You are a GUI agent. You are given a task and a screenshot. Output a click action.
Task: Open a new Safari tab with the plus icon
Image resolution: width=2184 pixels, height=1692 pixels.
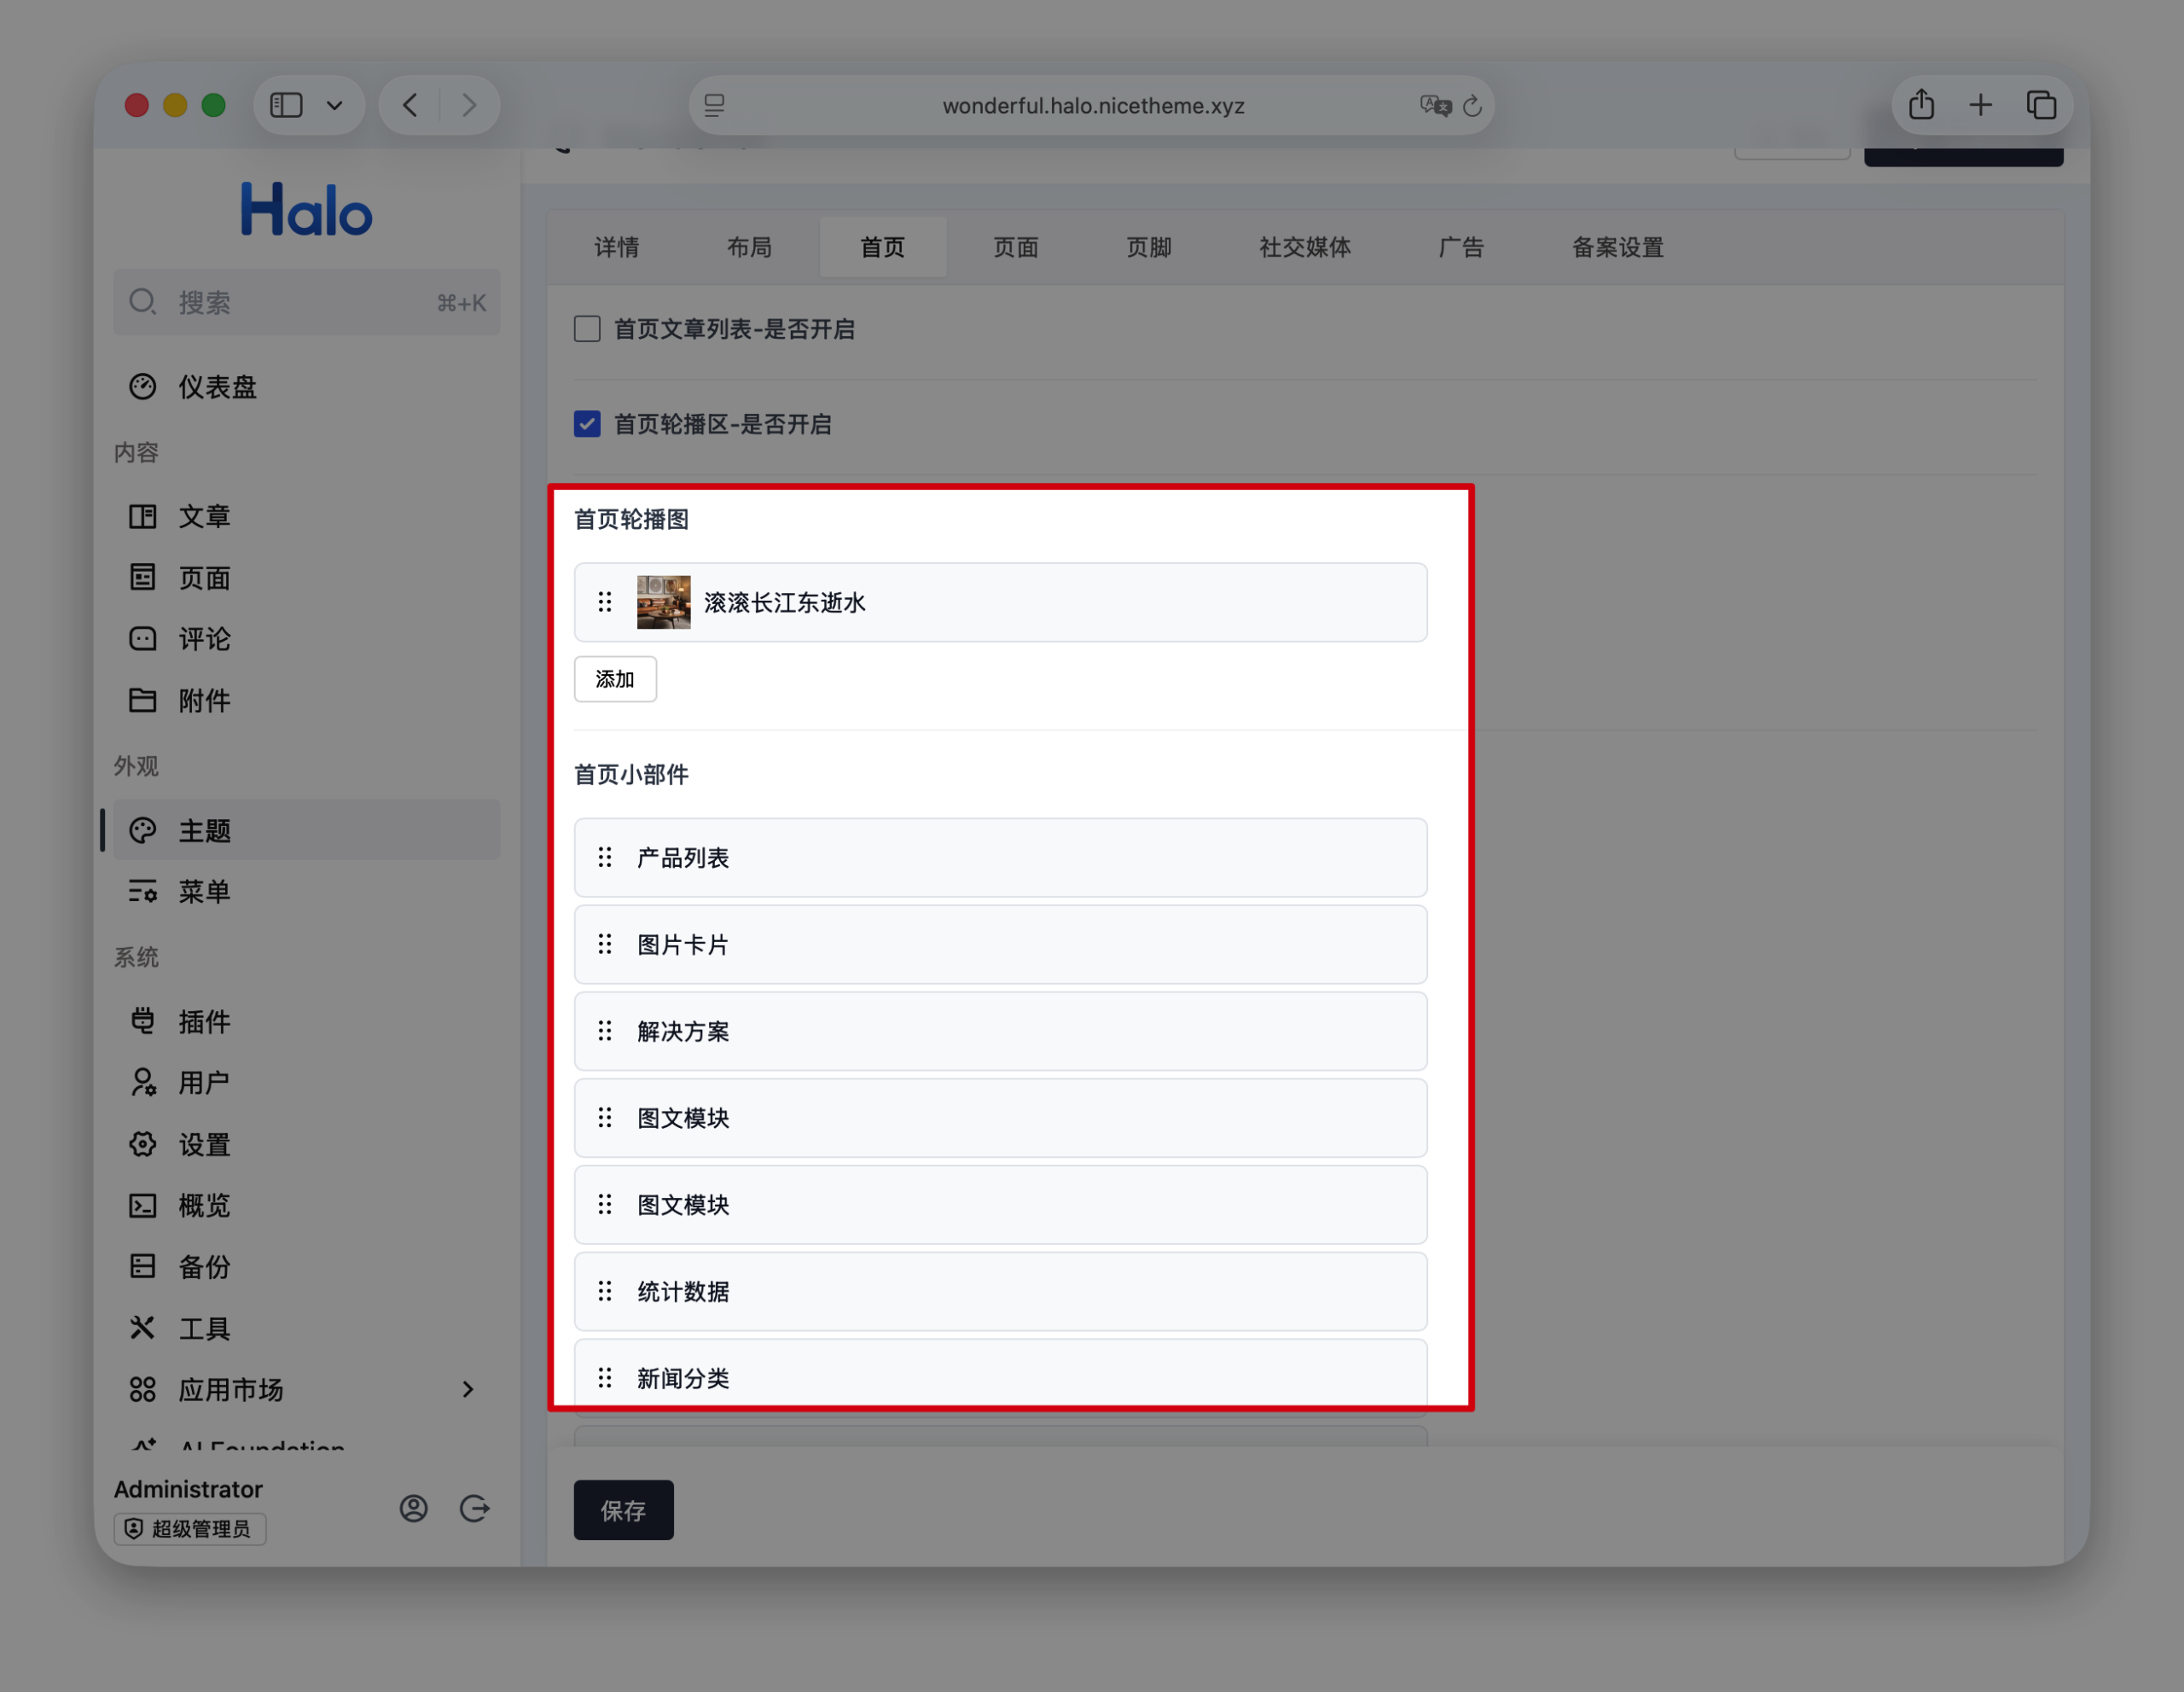point(1980,105)
